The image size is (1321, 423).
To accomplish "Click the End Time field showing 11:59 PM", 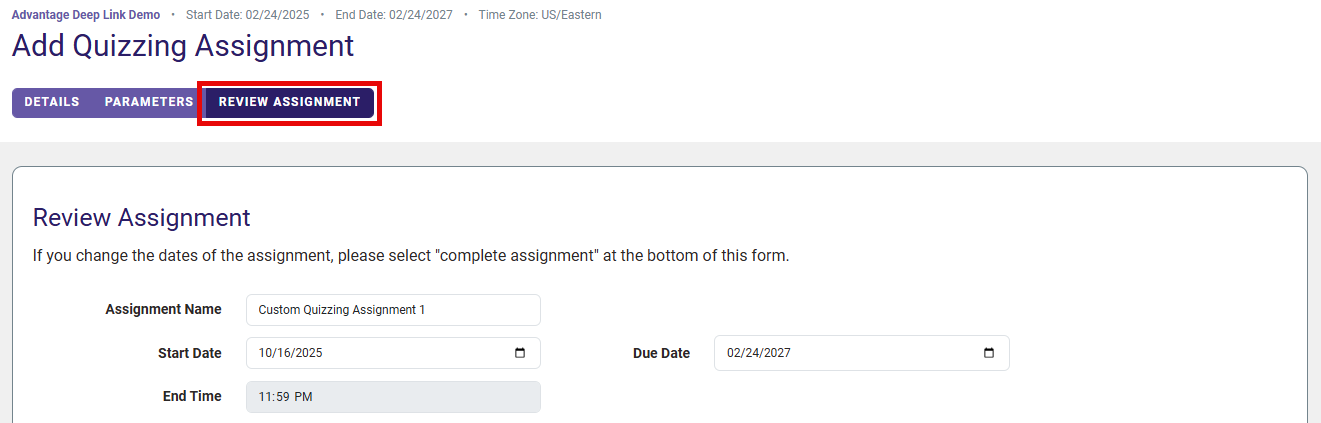I will pos(392,397).
